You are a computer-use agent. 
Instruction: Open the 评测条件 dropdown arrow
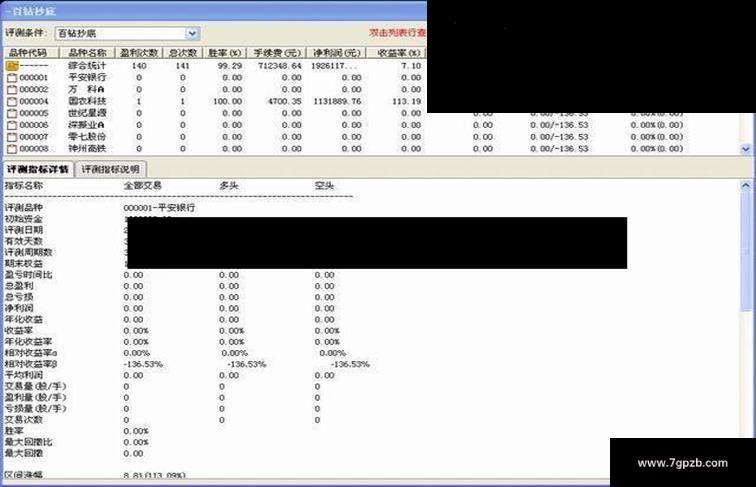click(192, 33)
